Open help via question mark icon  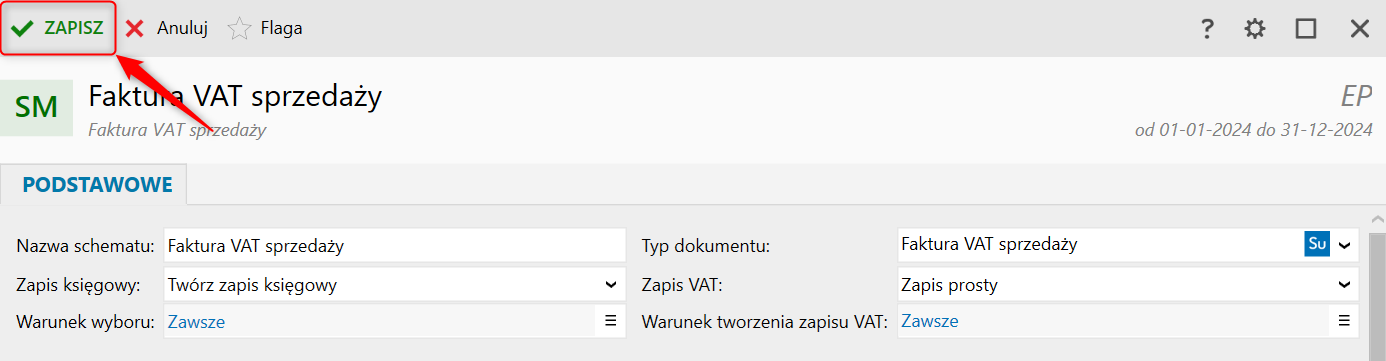tap(1207, 29)
